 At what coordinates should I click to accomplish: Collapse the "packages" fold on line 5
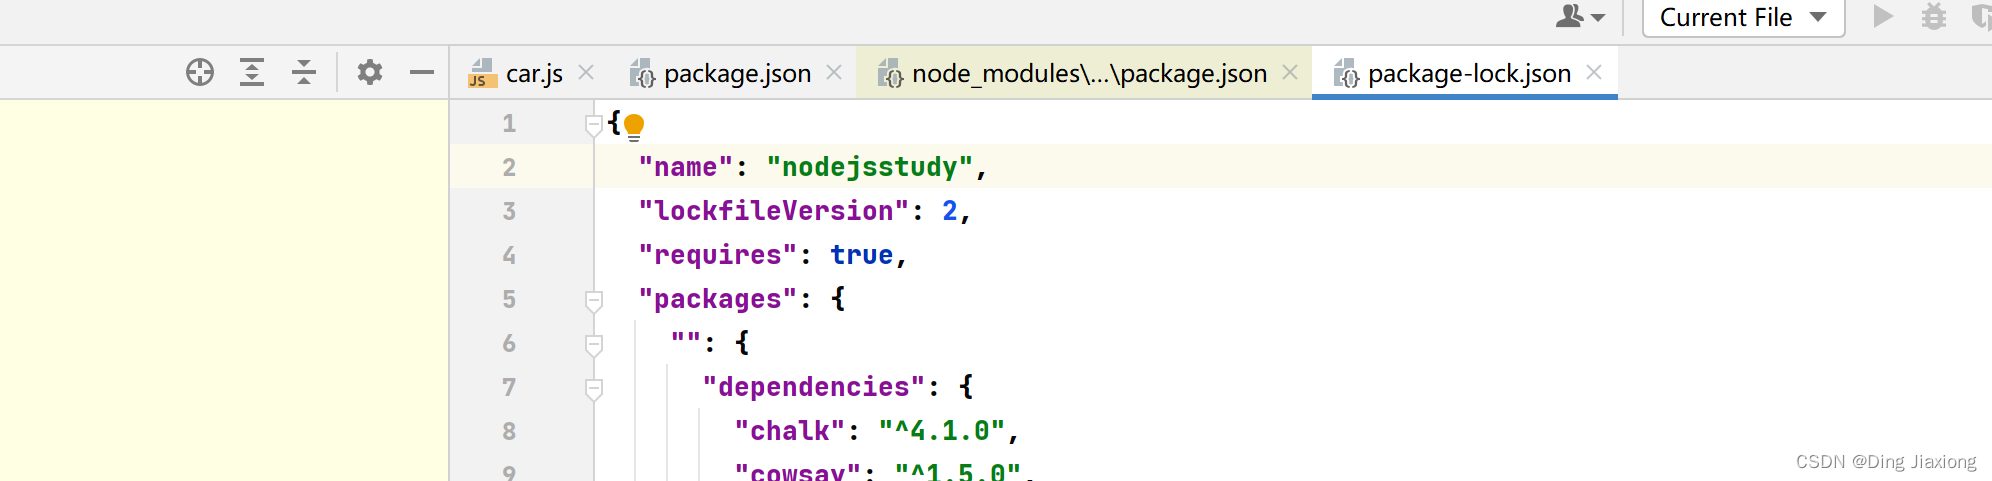click(593, 300)
